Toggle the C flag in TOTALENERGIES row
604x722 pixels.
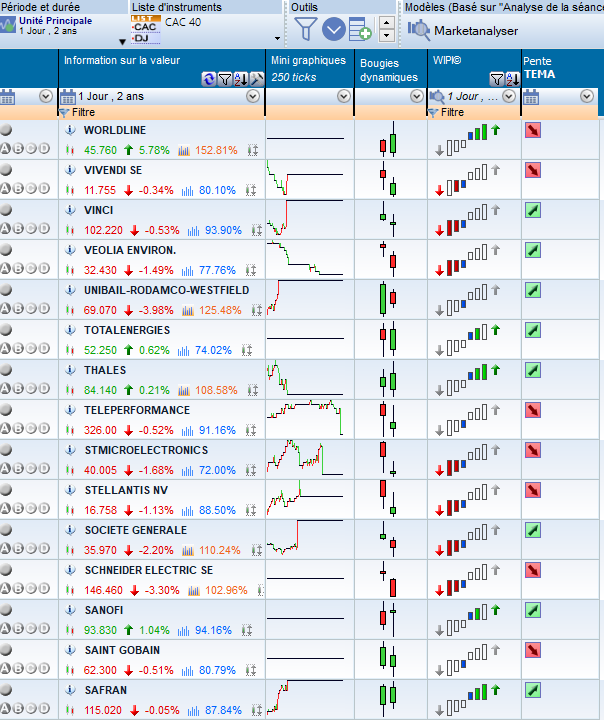[x=31, y=349]
